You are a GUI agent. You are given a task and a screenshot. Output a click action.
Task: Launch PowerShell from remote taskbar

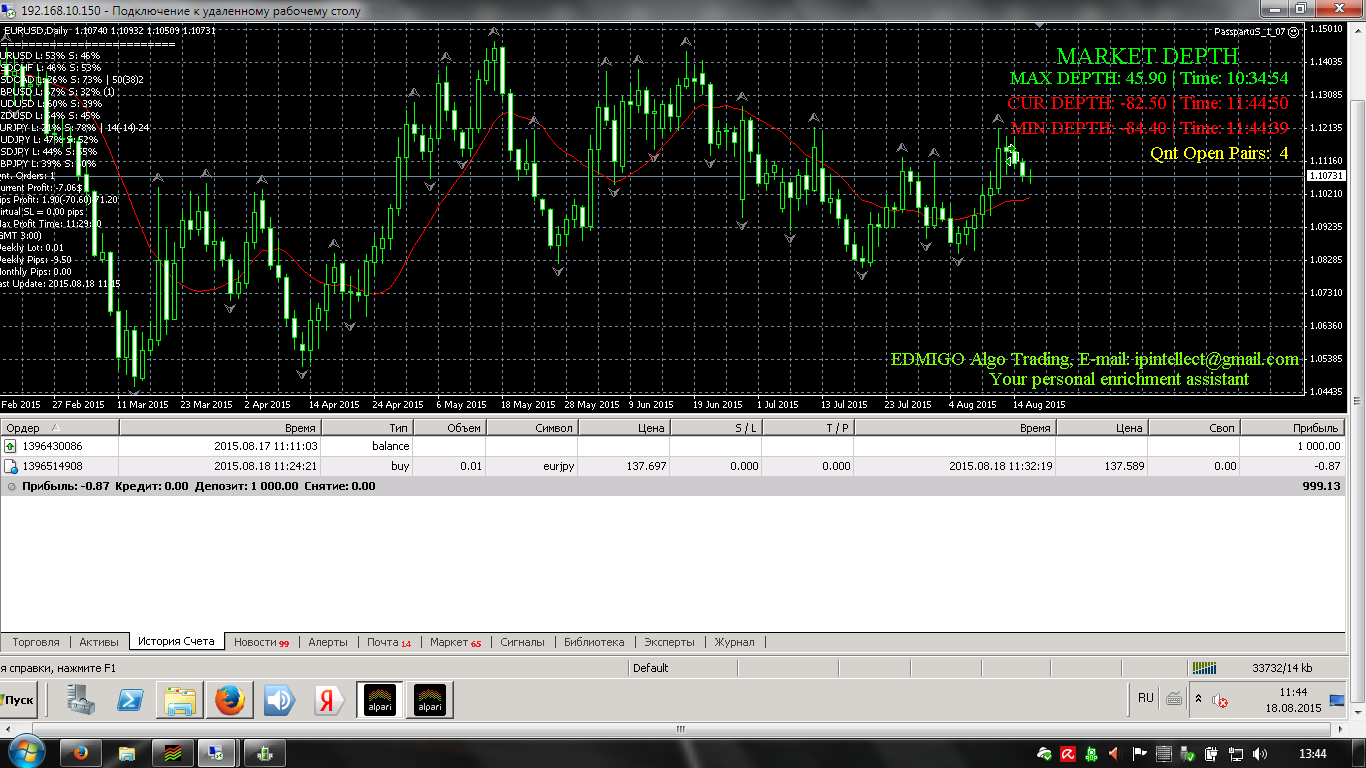(131, 700)
